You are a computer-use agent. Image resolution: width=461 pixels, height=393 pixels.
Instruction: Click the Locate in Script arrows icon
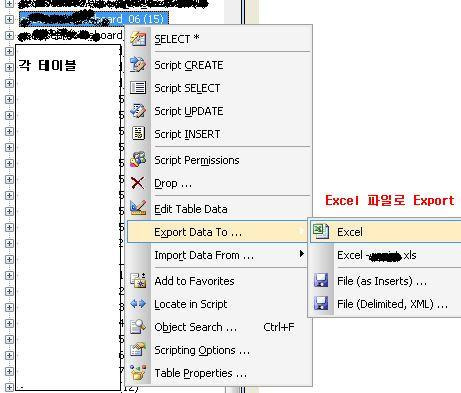click(138, 304)
